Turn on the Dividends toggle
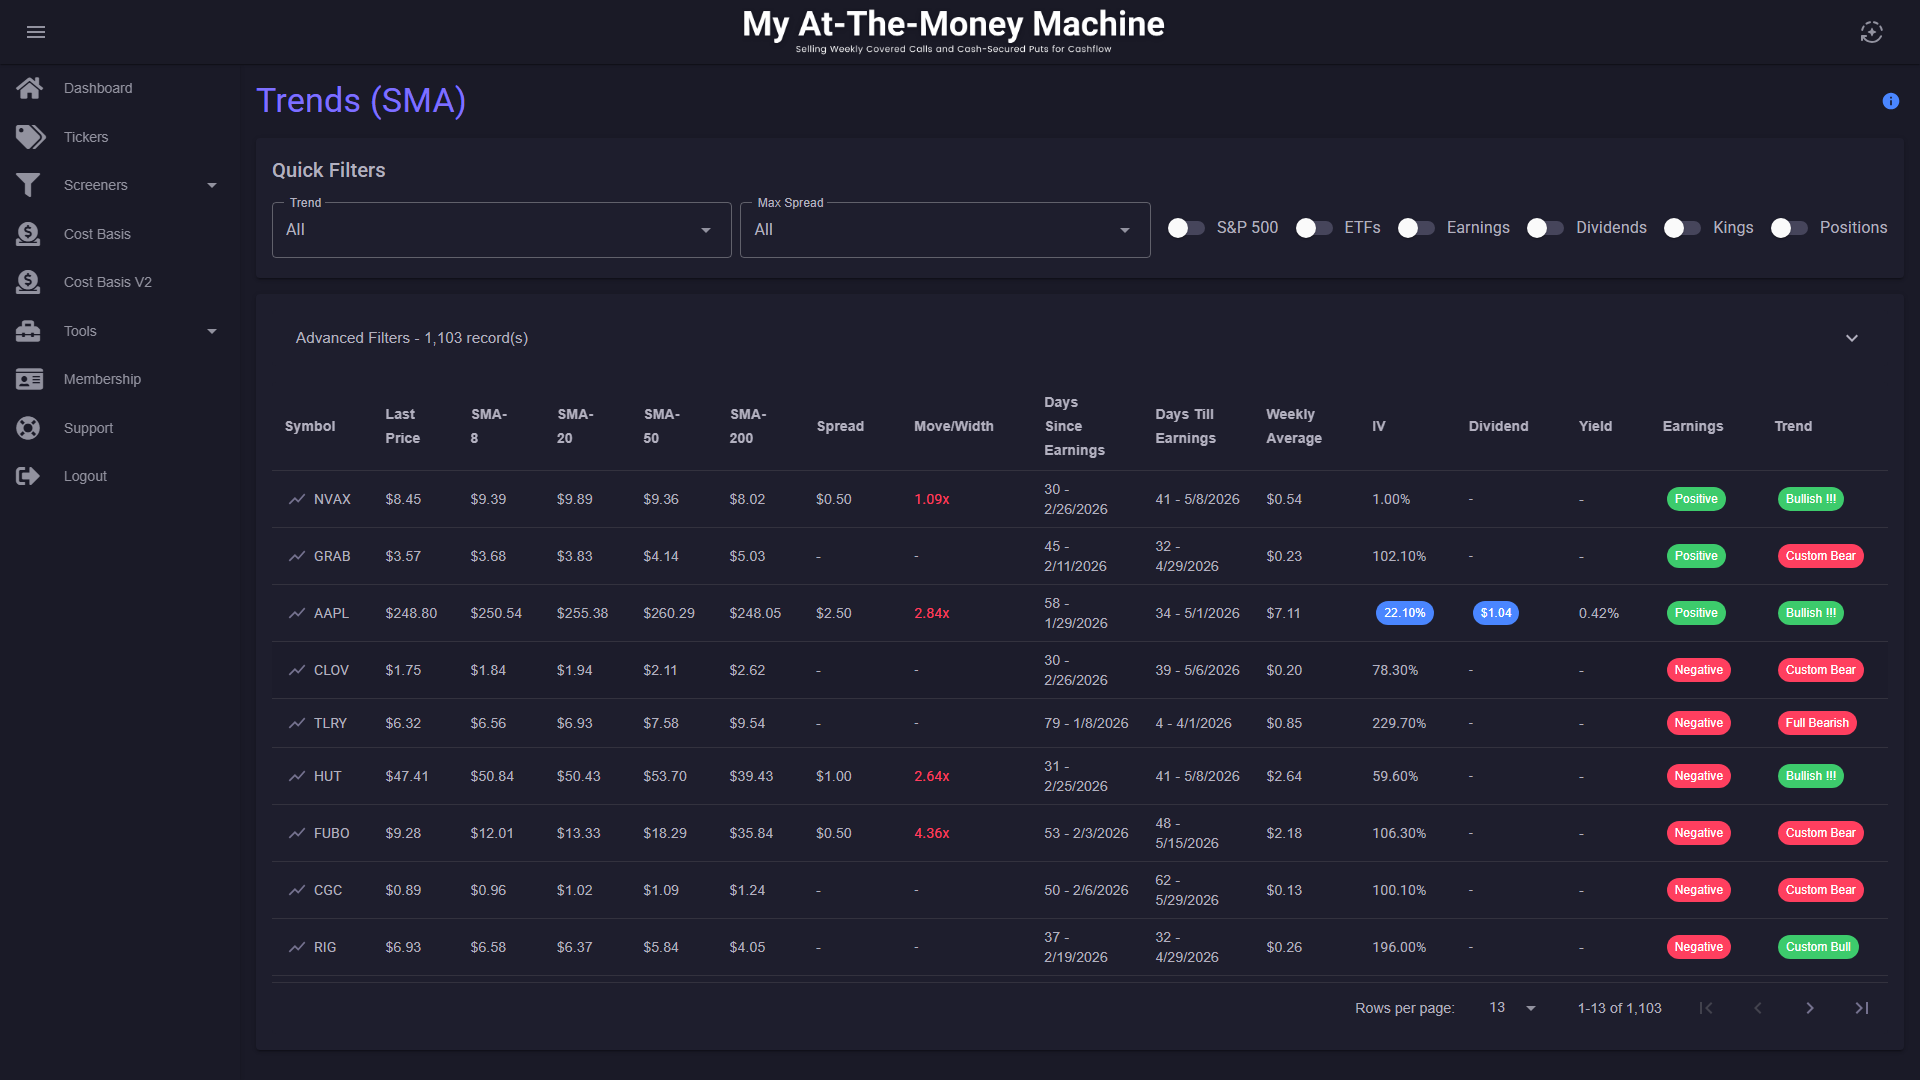 click(1545, 228)
